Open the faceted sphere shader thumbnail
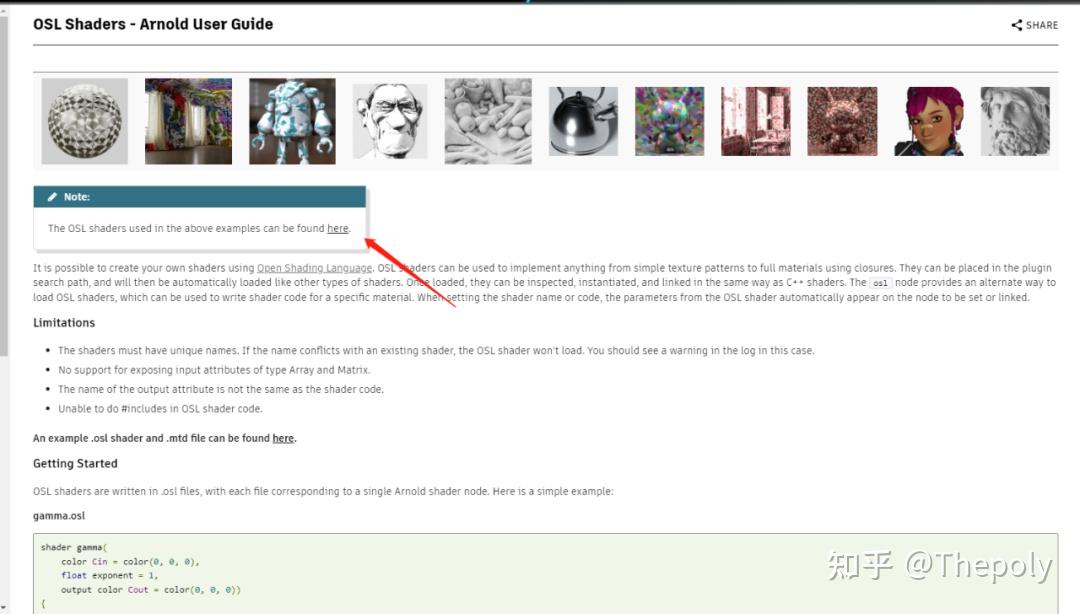 pyautogui.click(x=85, y=121)
